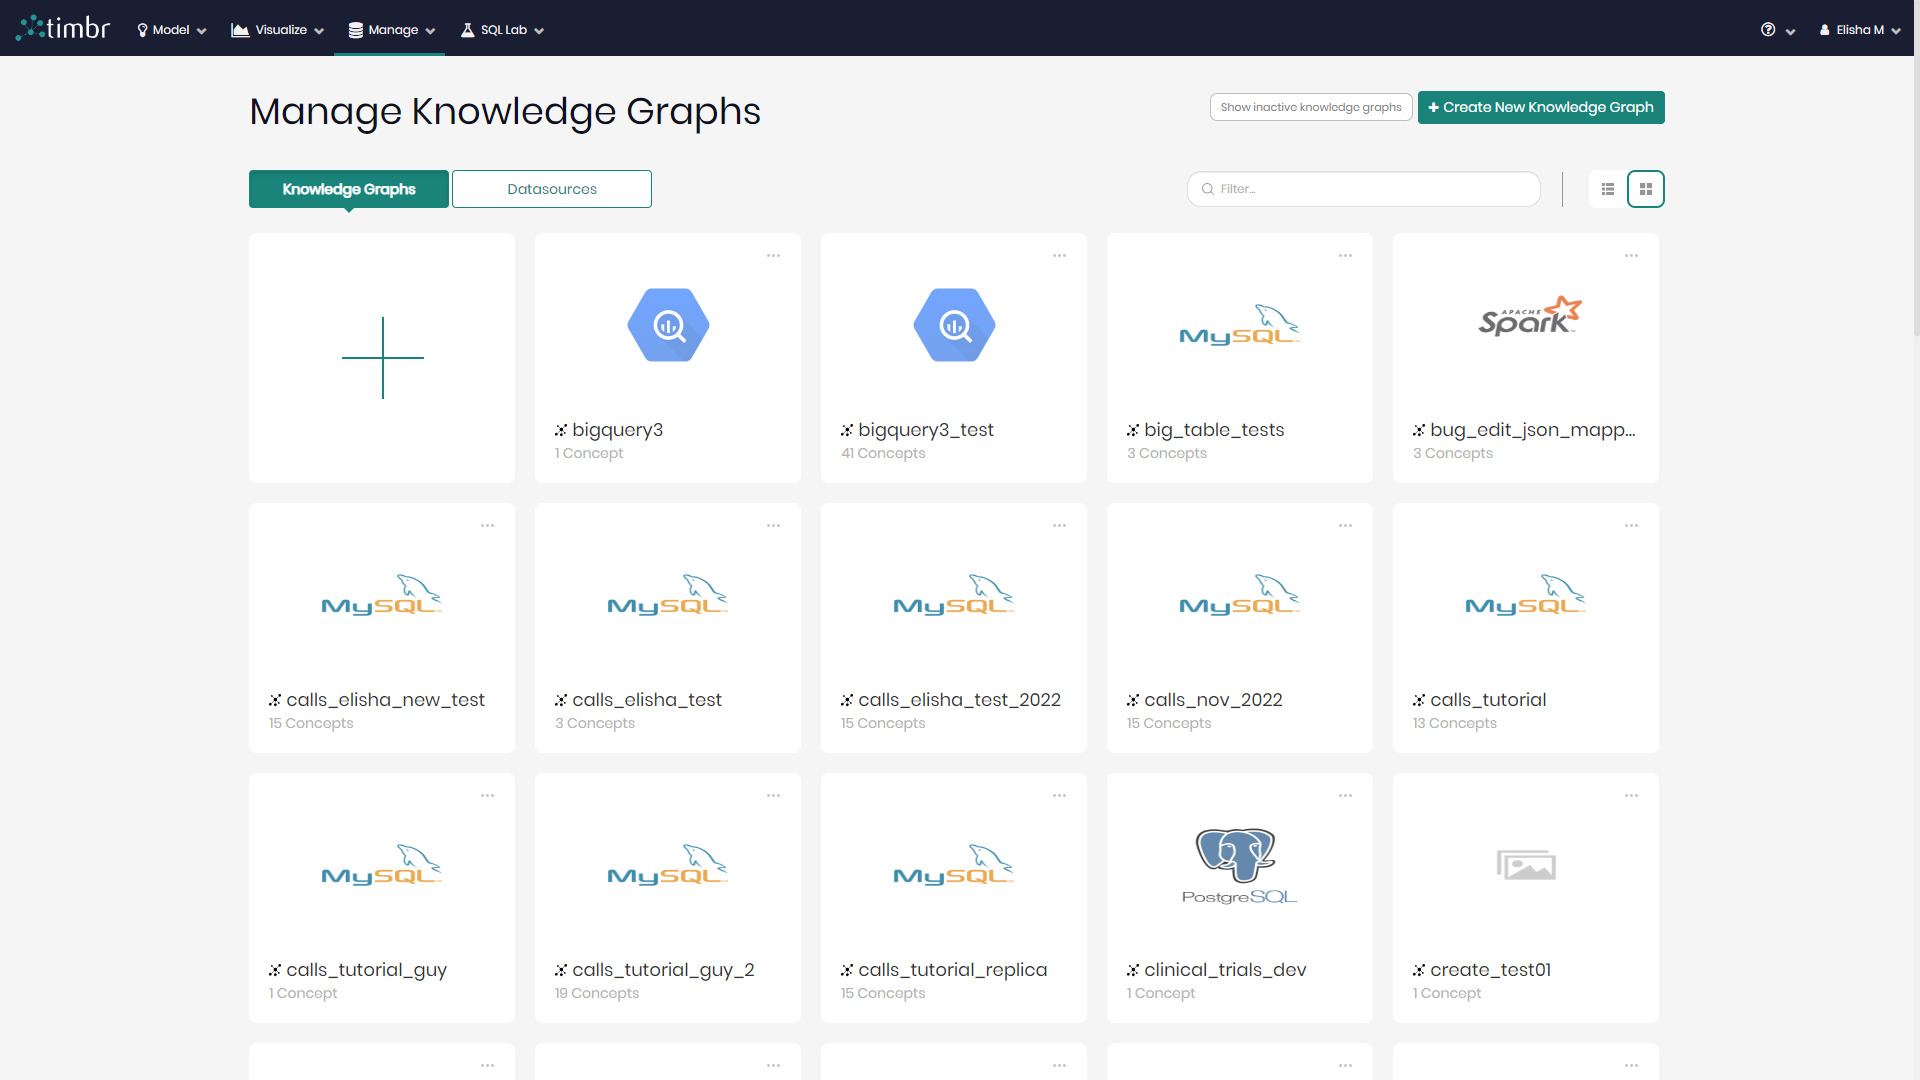This screenshot has width=1920, height=1080.
Task: Select the list view layout icon
Action: [x=1607, y=188]
